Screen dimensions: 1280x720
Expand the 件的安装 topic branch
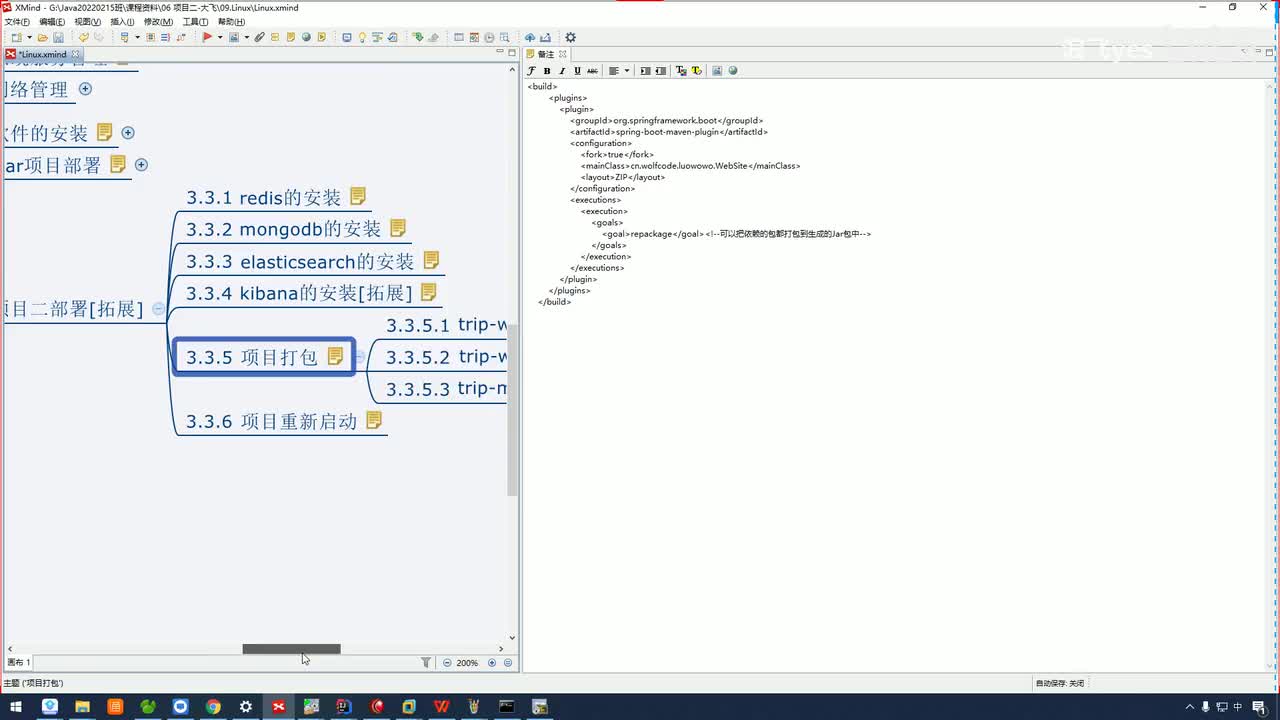tap(128, 132)
